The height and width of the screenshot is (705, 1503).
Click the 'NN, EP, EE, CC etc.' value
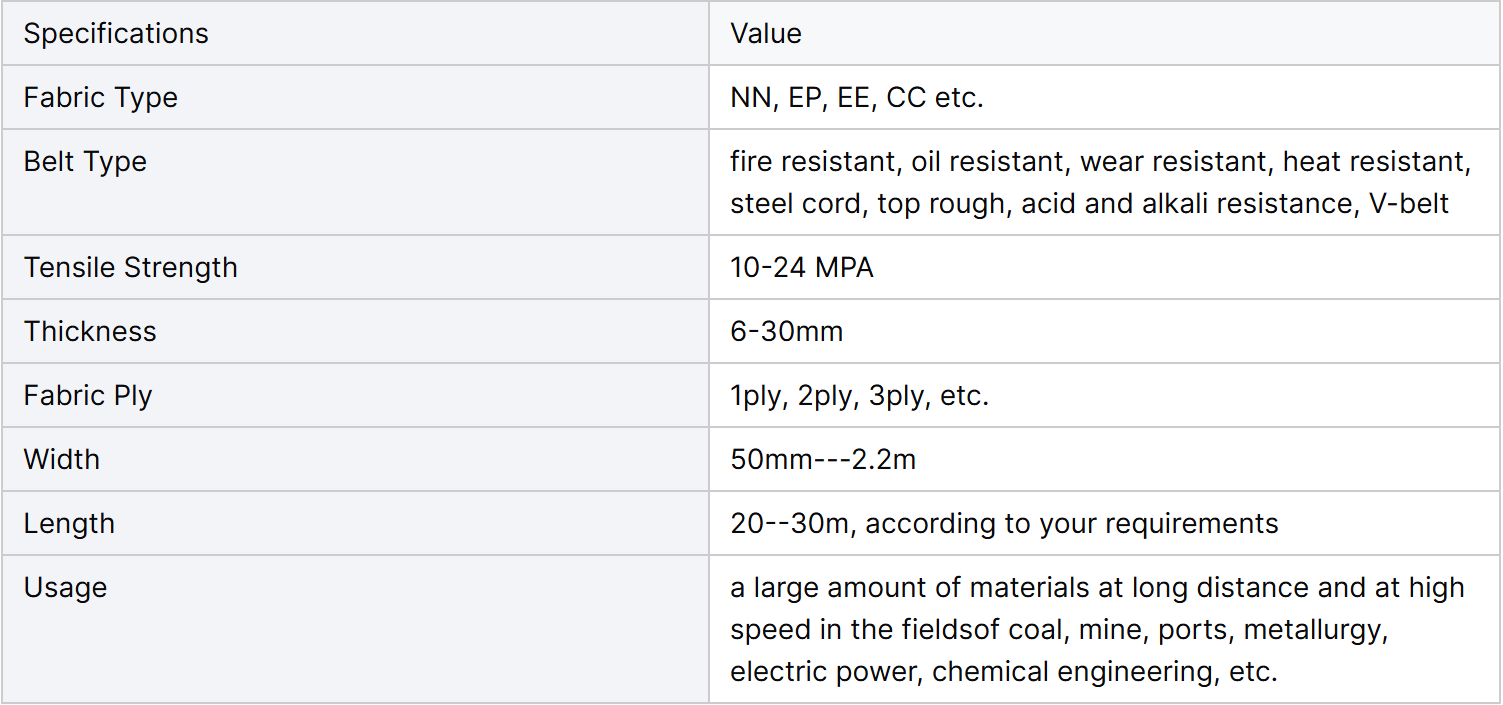coord(857,98)
